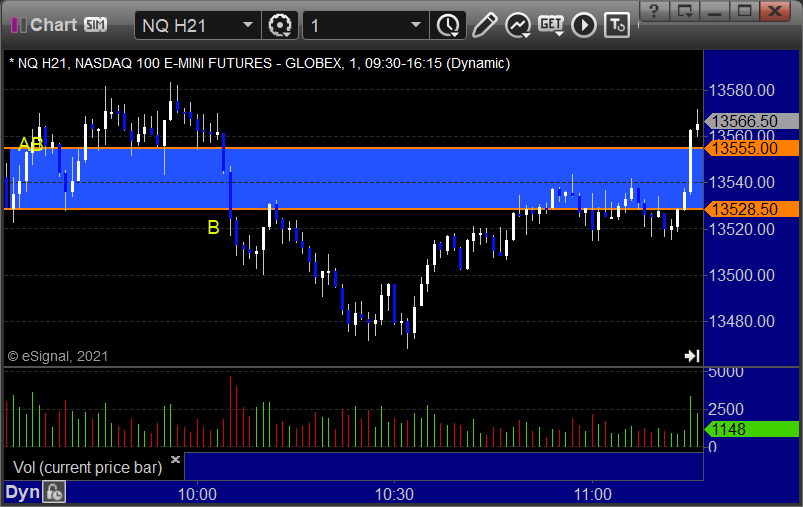Click the 10:00 time axis label
The width and height of the screenshot is (803, 507).
(197, 494)
